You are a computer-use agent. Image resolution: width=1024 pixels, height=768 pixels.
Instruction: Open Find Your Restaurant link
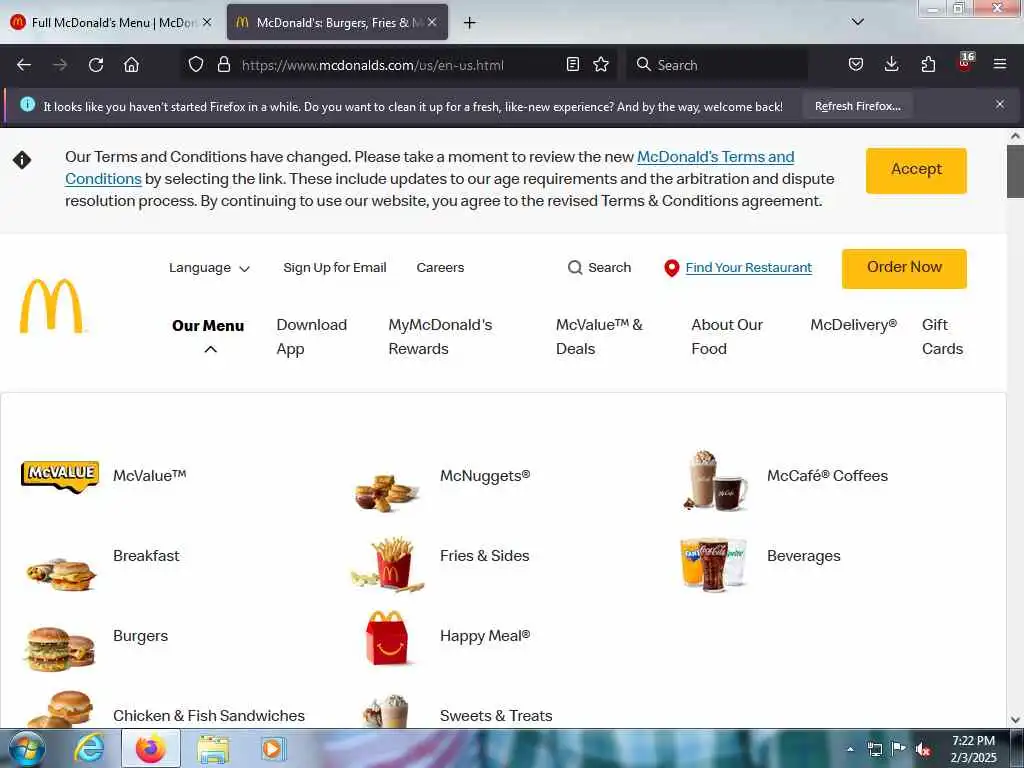[748, 268]
